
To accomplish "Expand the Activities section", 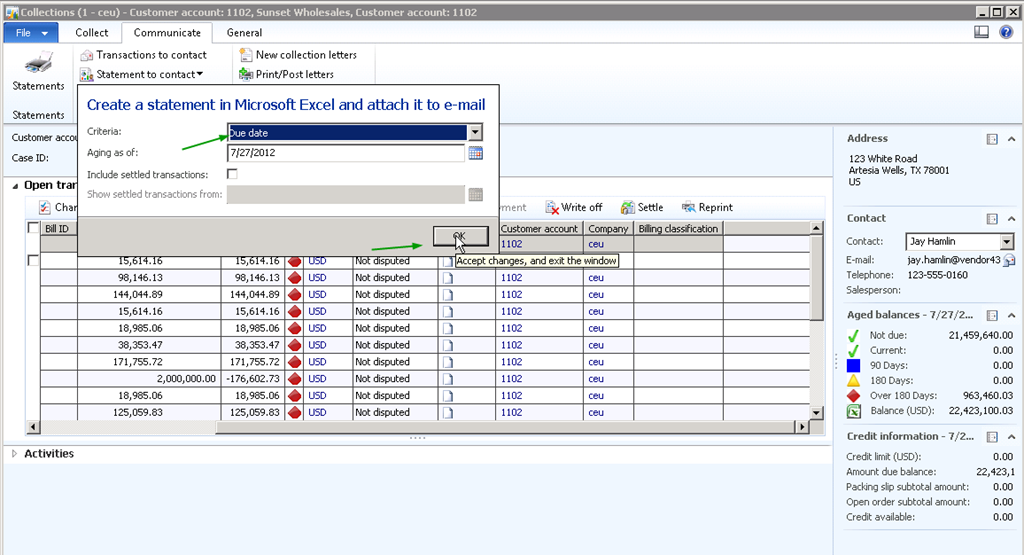I will (14, 454).
